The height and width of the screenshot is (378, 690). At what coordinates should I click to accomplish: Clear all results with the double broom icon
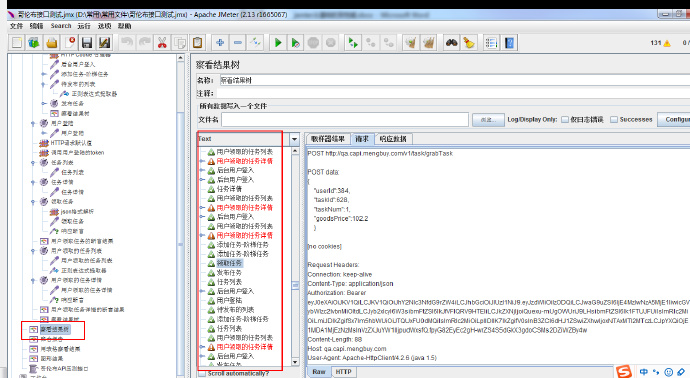429,43
